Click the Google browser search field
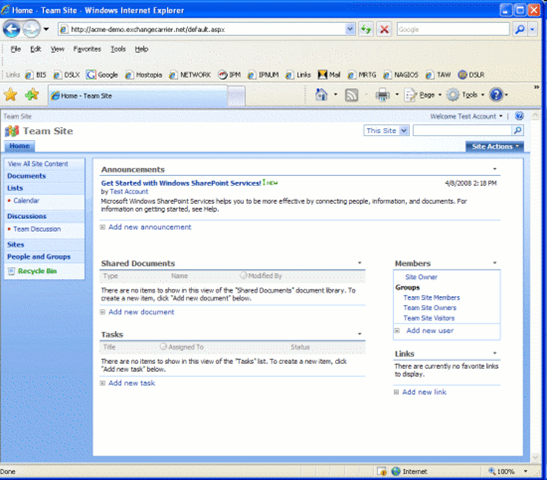The image size is (547, 480). (x=453, y=29)
